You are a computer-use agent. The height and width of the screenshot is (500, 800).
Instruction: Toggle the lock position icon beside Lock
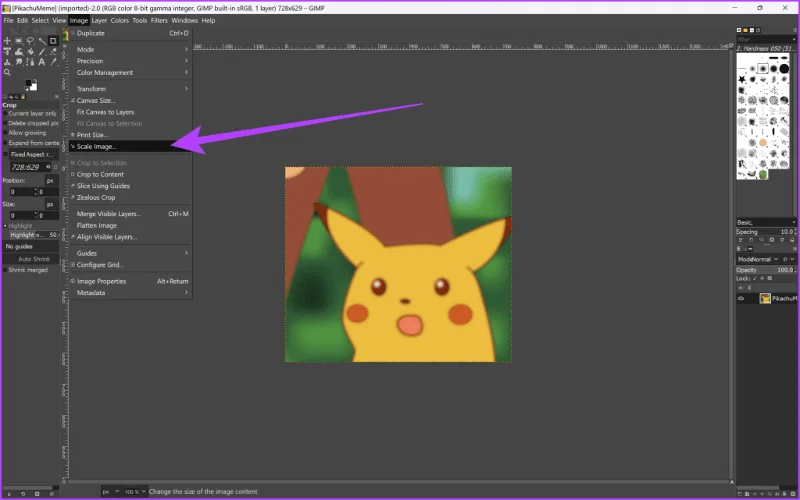pos(762,278)
